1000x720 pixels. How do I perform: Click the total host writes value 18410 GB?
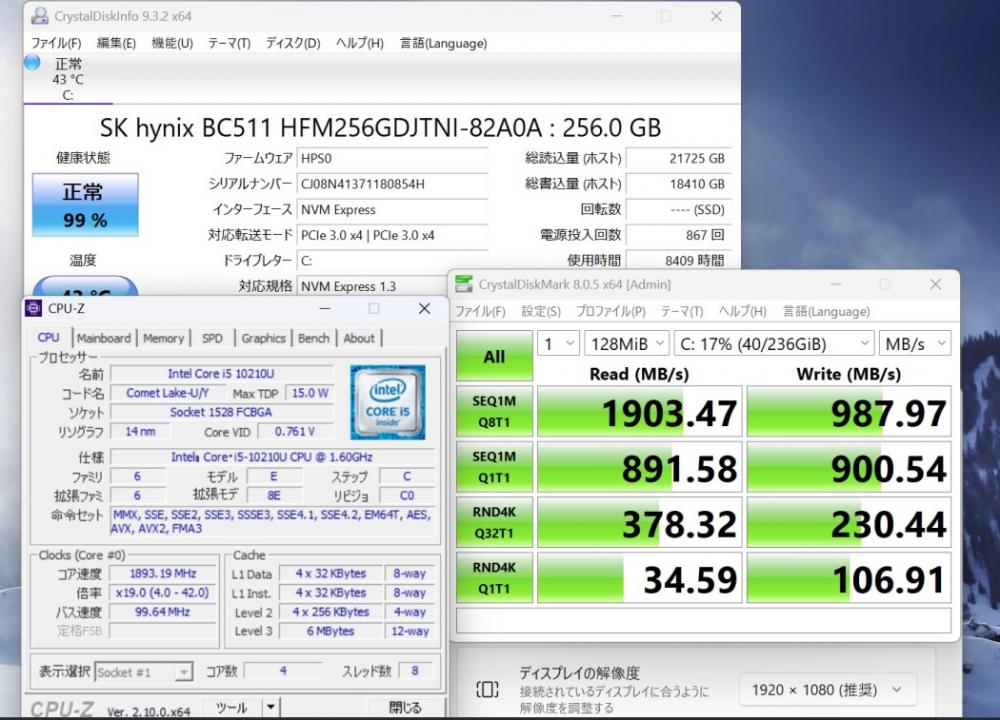(x=679, y=184)
